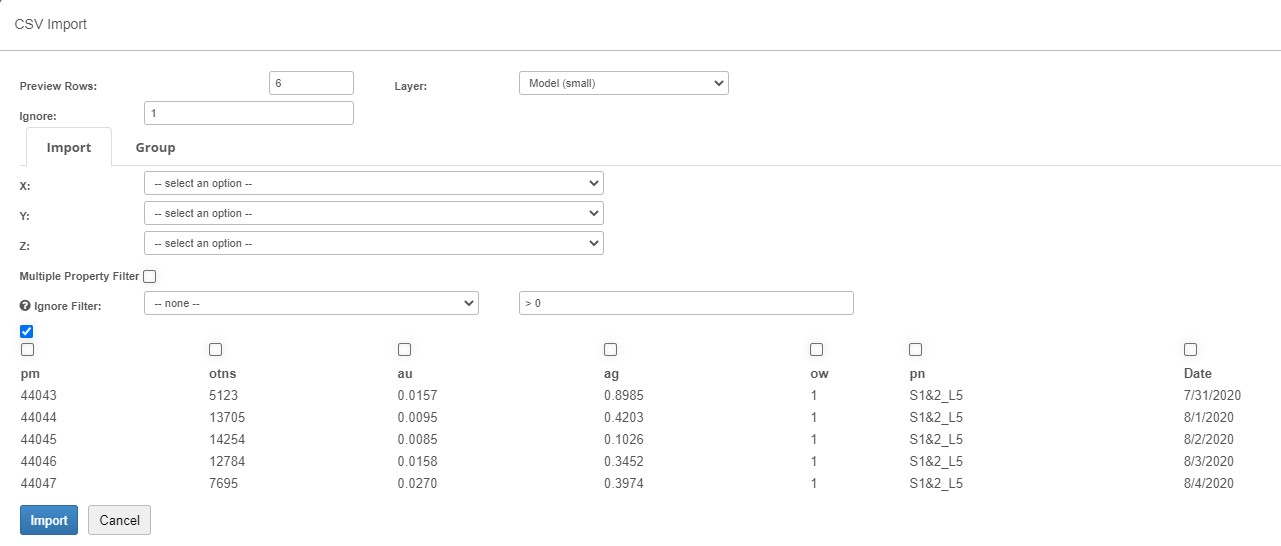Open the X coordinate dropdown
This screenshot has width=1281, height=546.
[x=373, y=183]
